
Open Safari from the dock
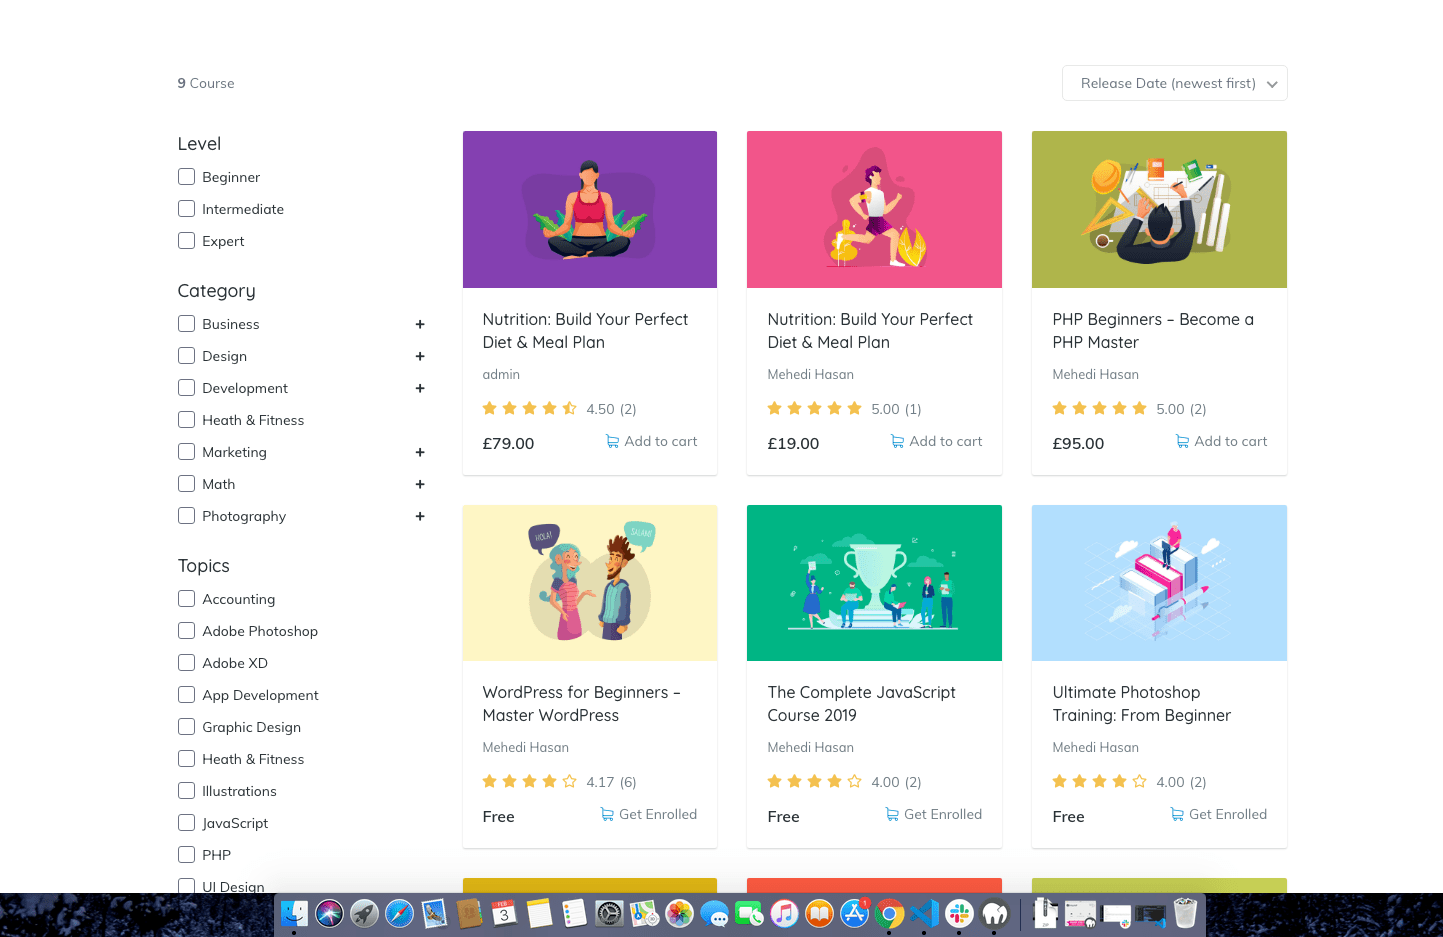[399, 913]
